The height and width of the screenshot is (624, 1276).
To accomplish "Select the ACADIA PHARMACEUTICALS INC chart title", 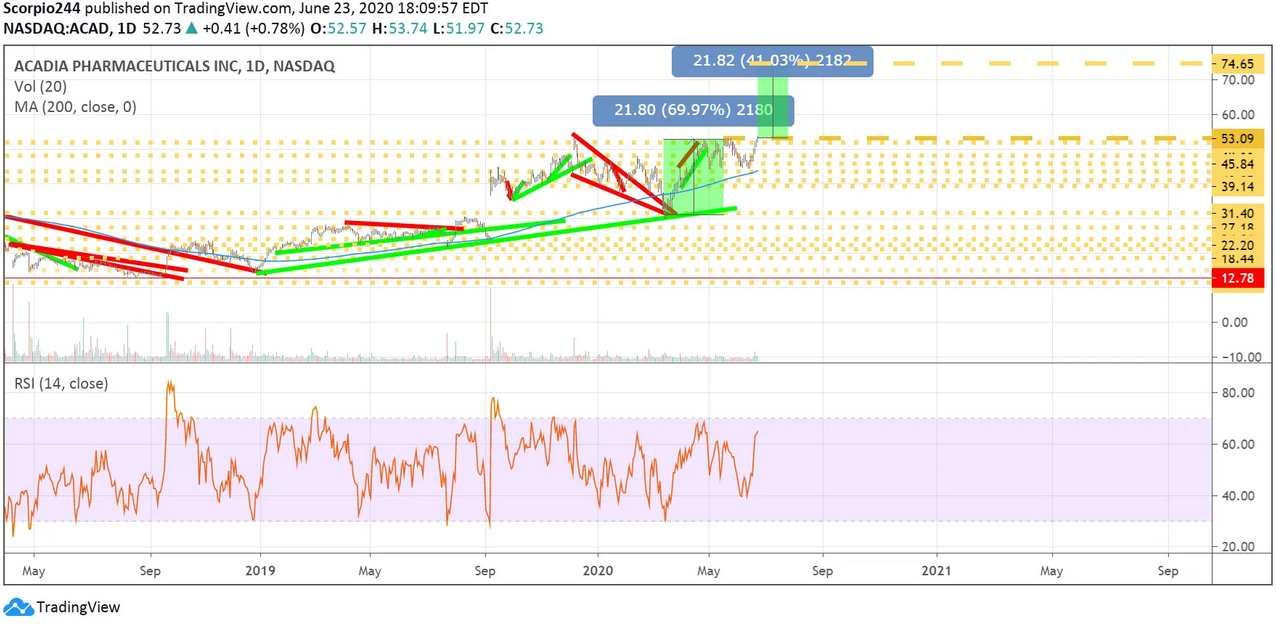I will pyautogui.click(x=174, y=66).
